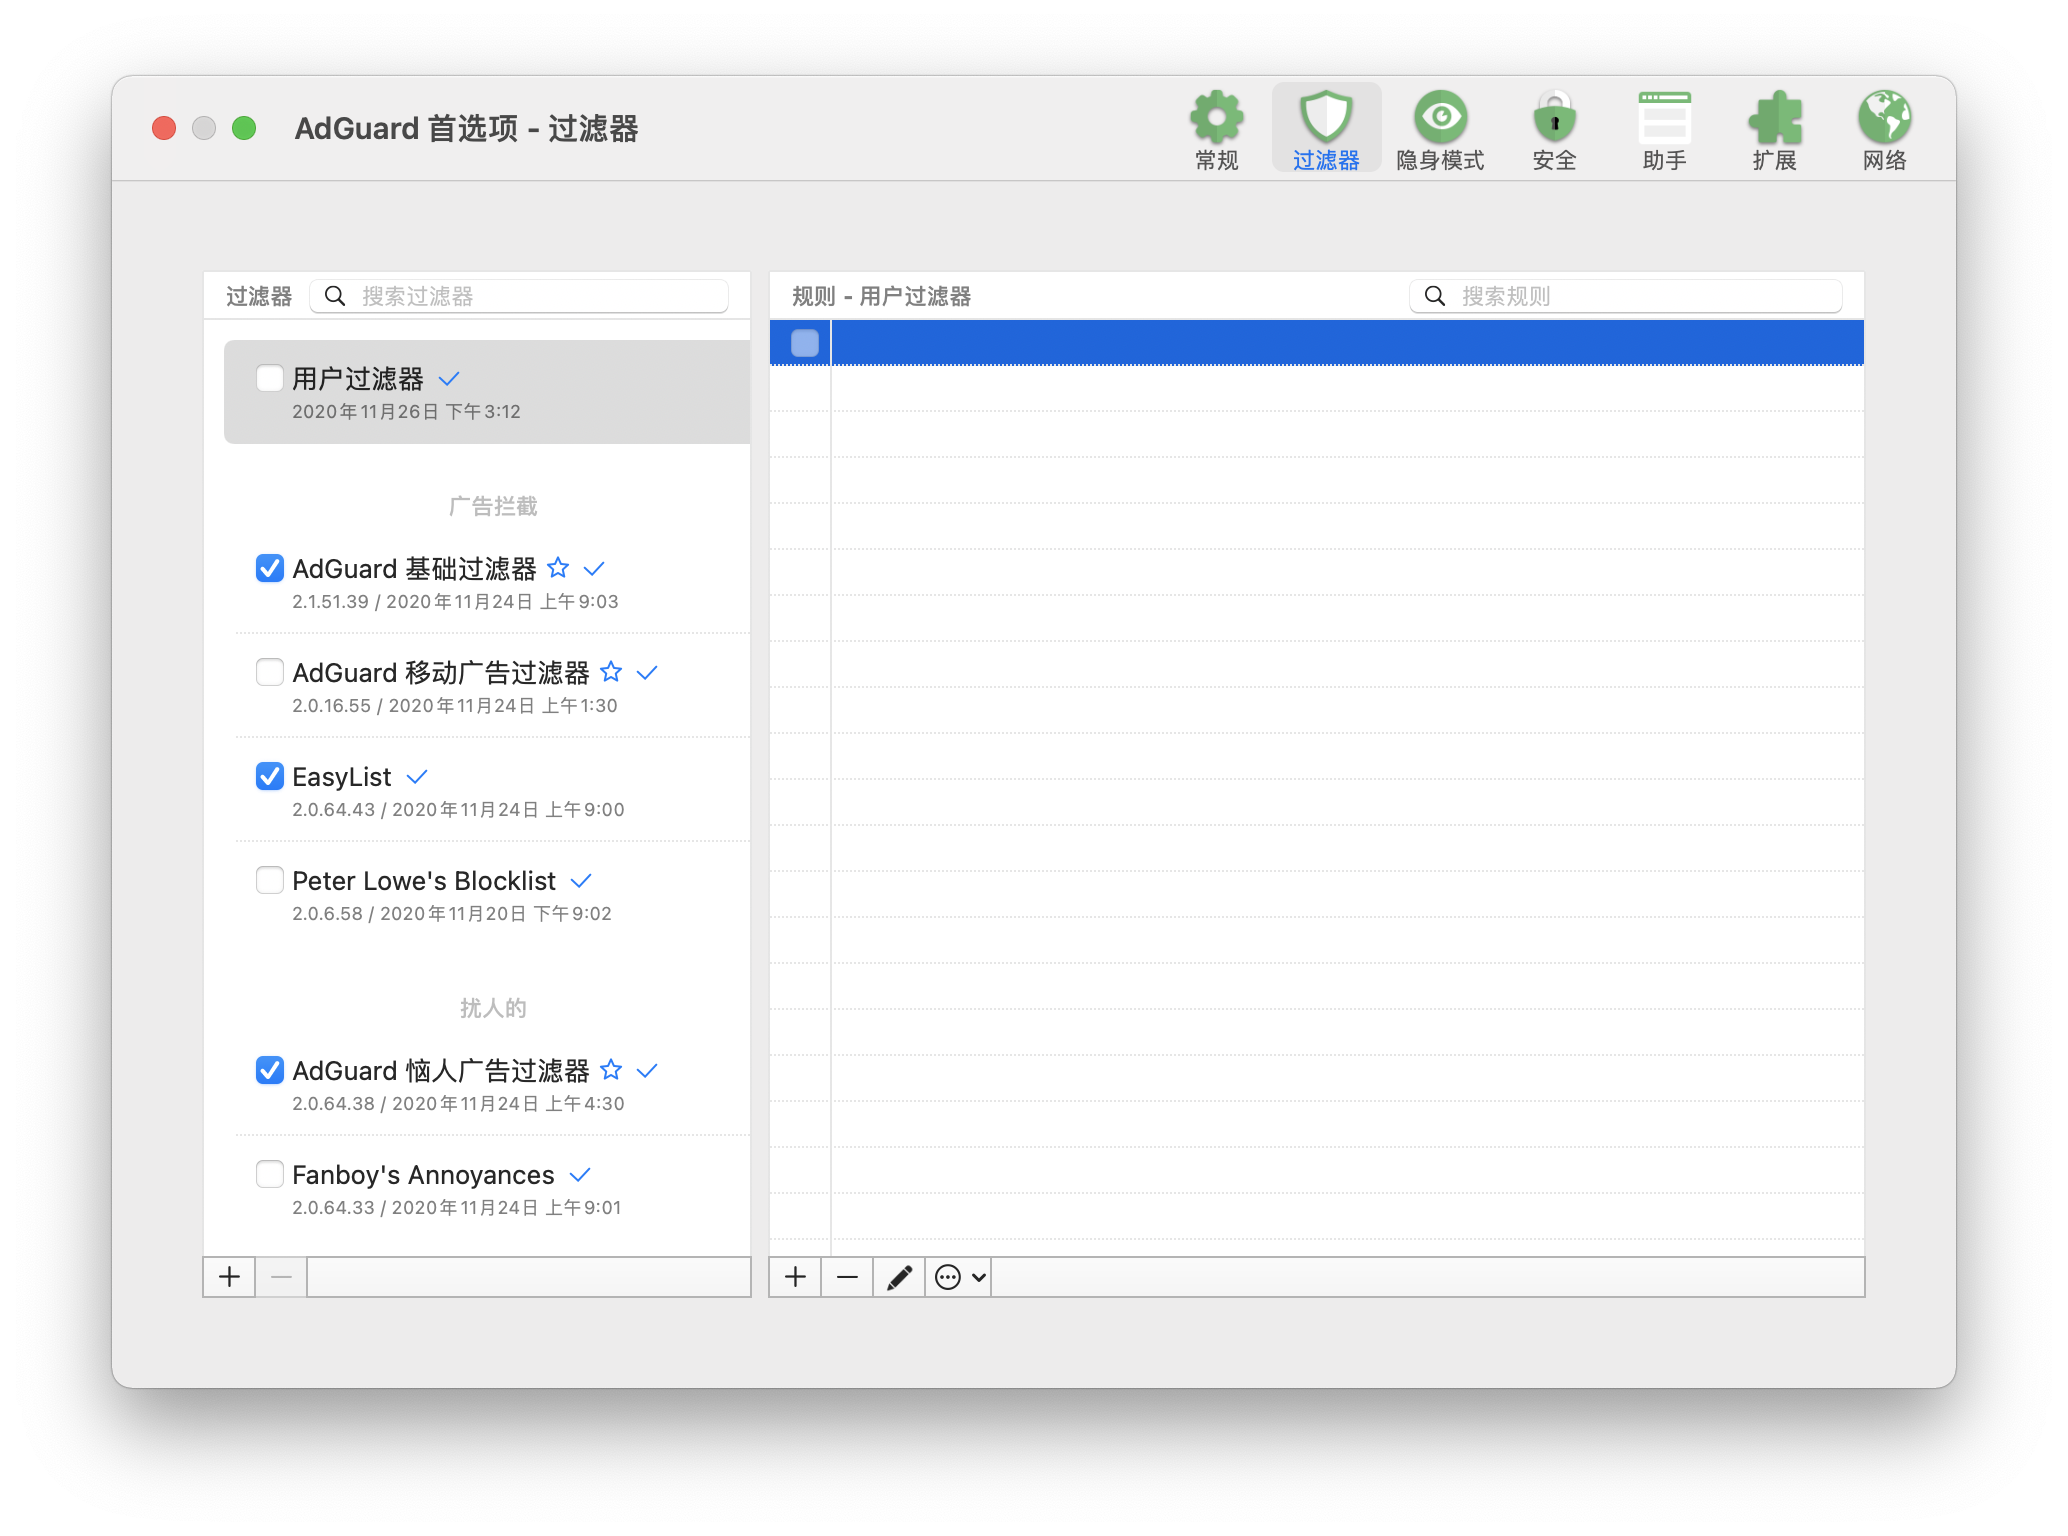Uncheck the EasyList filter
This screenshot has height=1536, width=2068.
269,776
